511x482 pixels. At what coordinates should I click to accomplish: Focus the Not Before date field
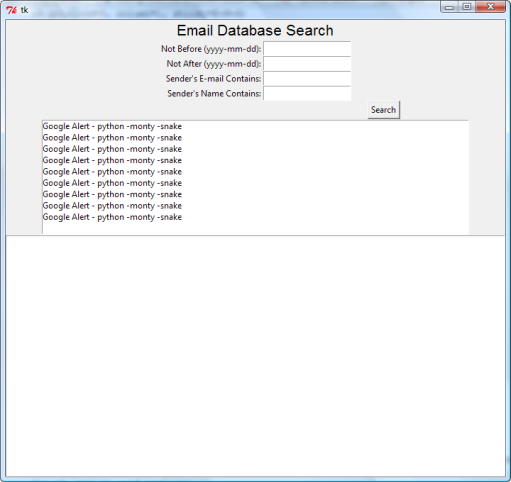307,49
